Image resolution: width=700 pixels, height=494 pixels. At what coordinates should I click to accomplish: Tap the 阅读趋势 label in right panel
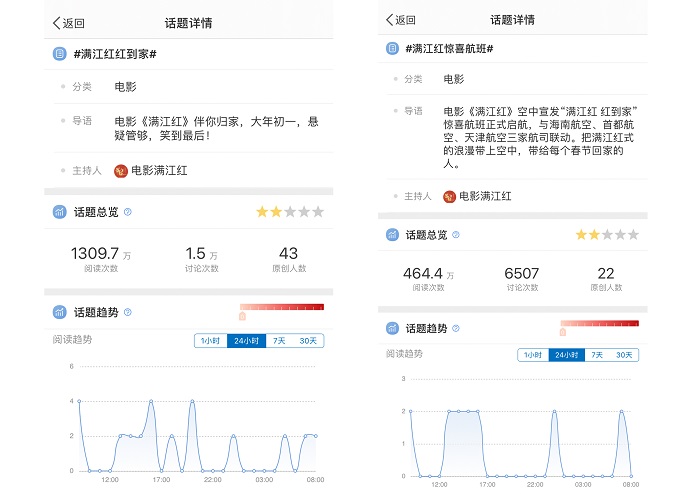coord(404,354)
